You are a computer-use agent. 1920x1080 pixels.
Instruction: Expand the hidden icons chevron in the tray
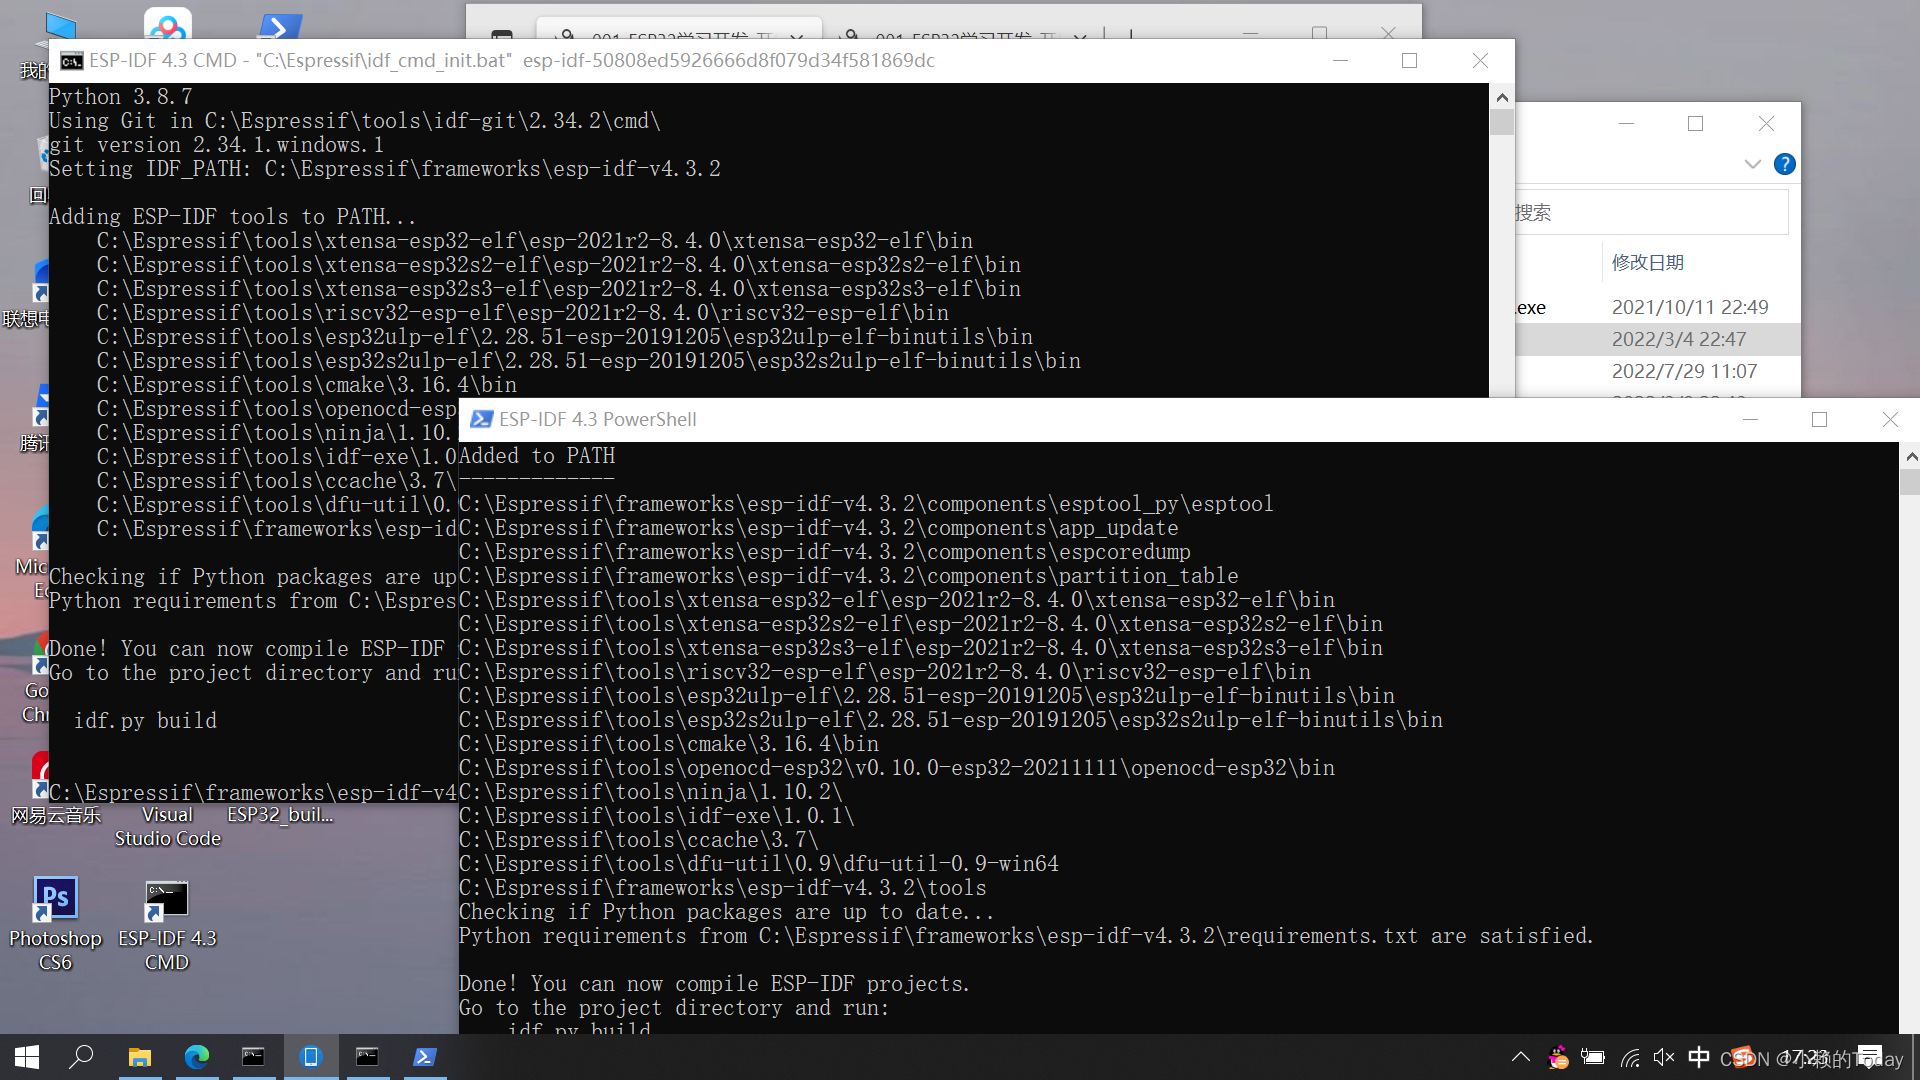tap(1519, 1056)
